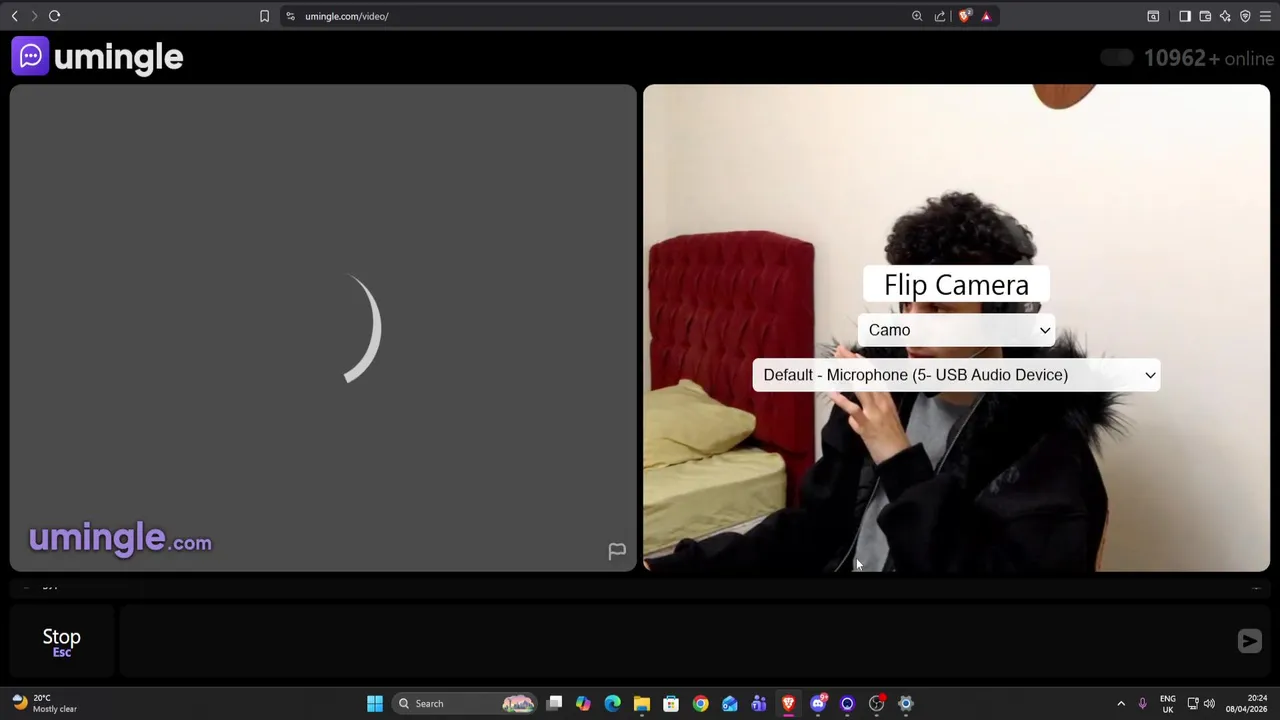Click the browser forward arrow
Viewport: 1280px width, 720px height.
[34, 16]
